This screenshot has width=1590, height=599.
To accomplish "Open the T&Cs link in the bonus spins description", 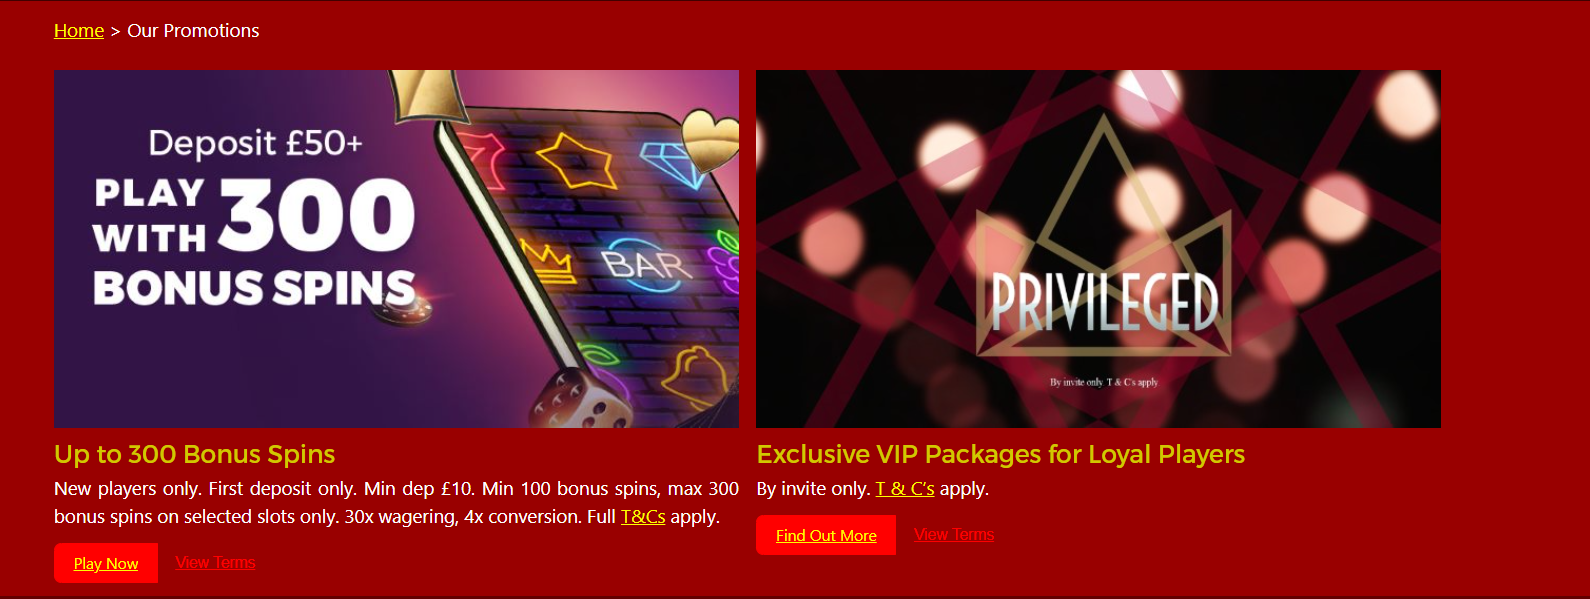I will coord(643,517).
